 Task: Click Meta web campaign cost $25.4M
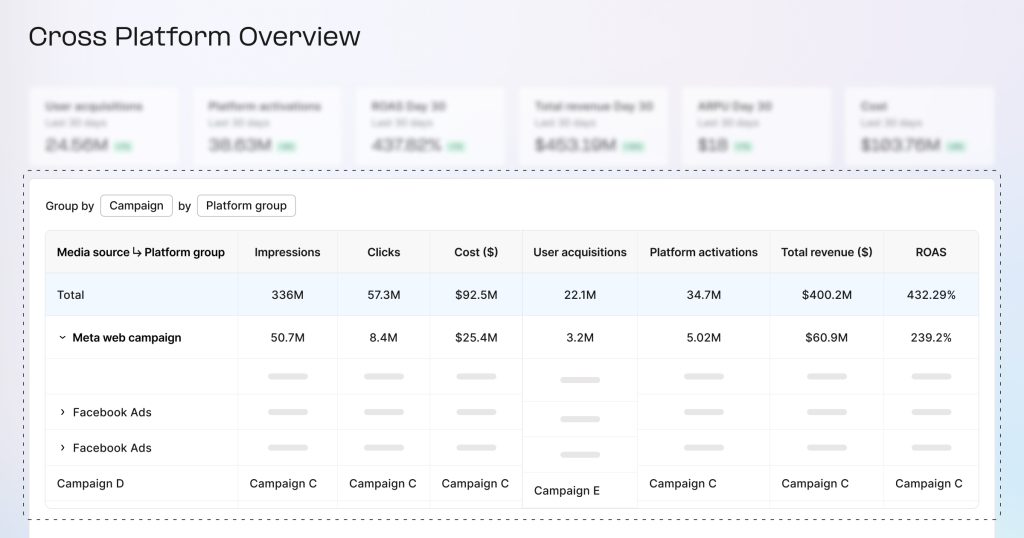[x=476, y=338]
